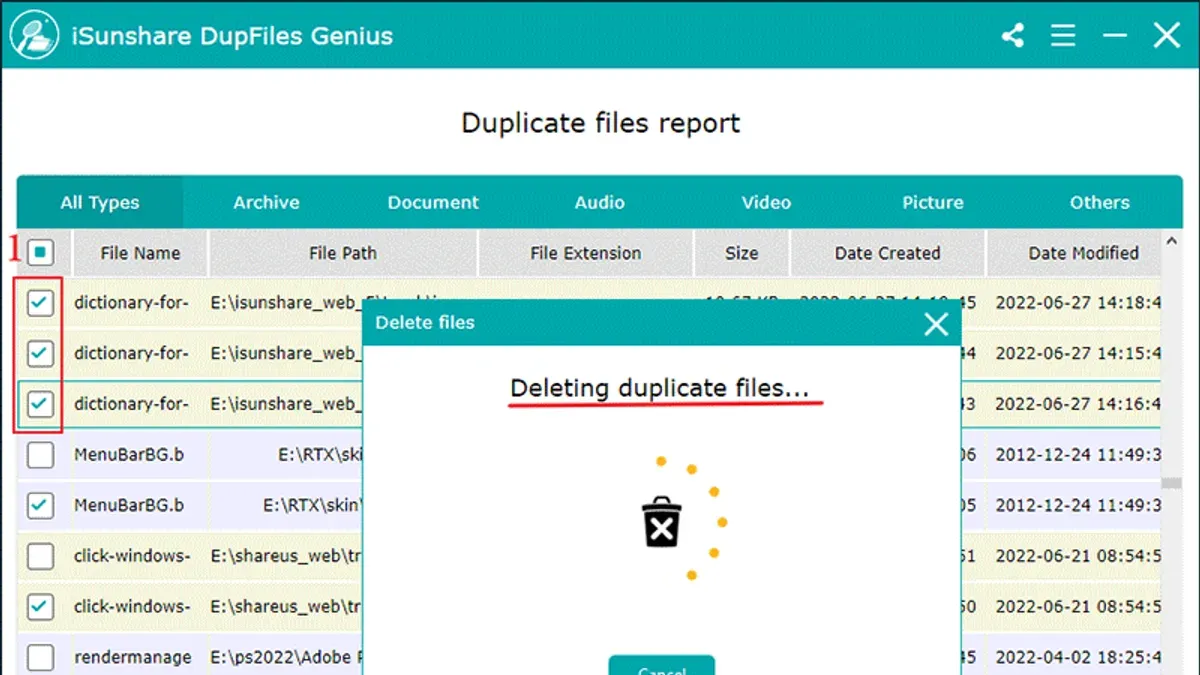Uncheck dictionary-for- row modified 14:15
The width and height of the screenshot is (1200, 675).
point(40,353)
